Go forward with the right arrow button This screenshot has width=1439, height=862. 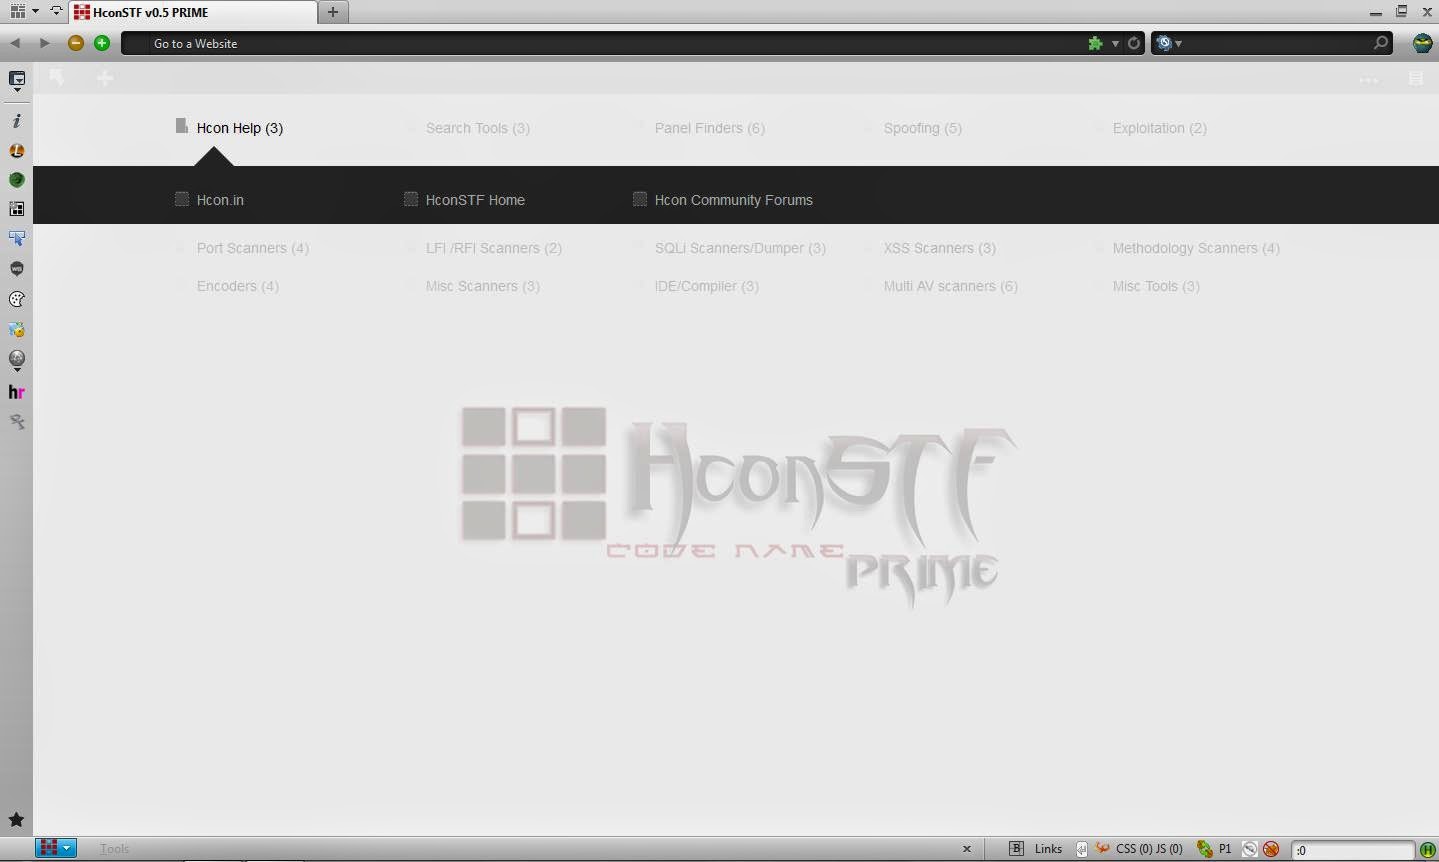point(44,43)
